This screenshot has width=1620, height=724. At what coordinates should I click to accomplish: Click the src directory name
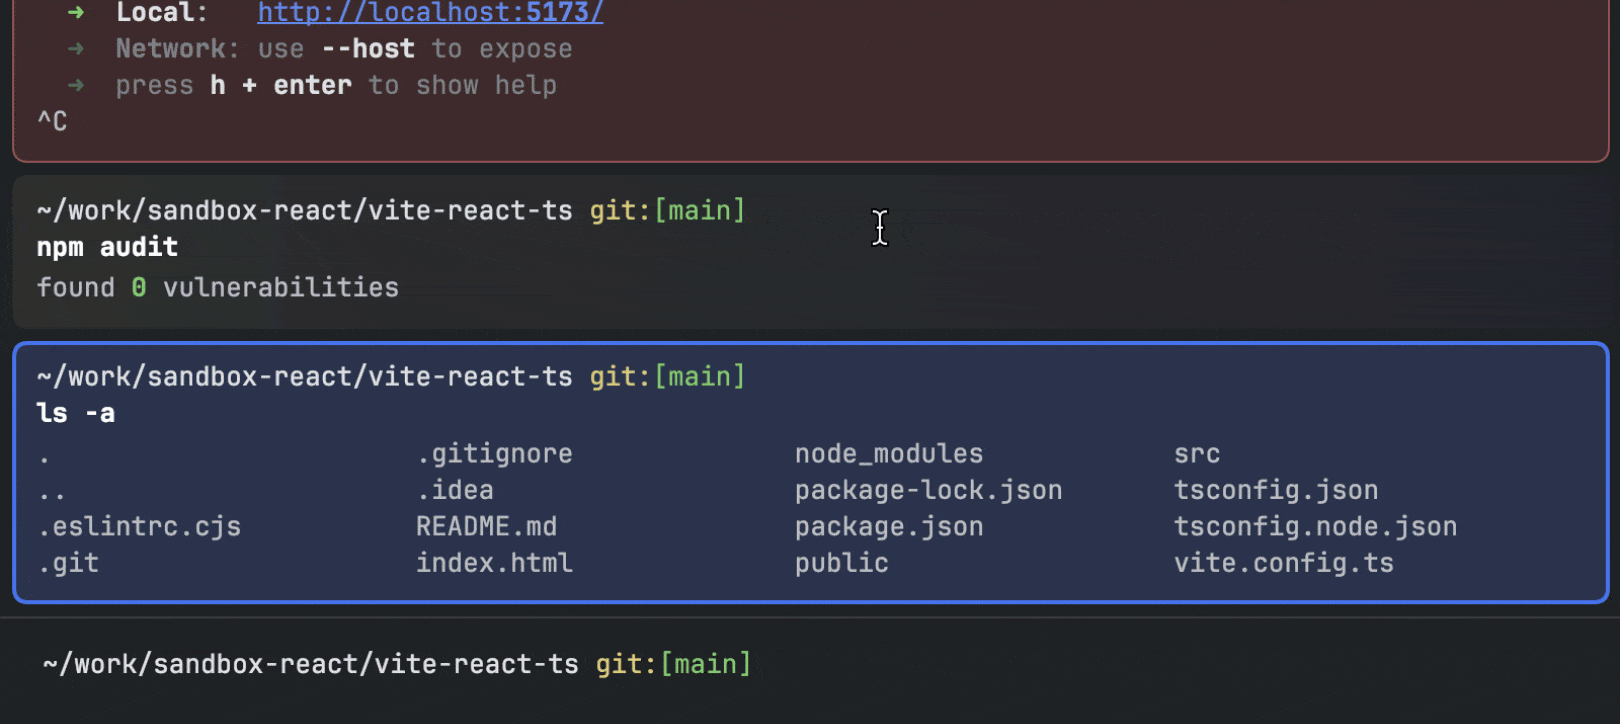1196,454
